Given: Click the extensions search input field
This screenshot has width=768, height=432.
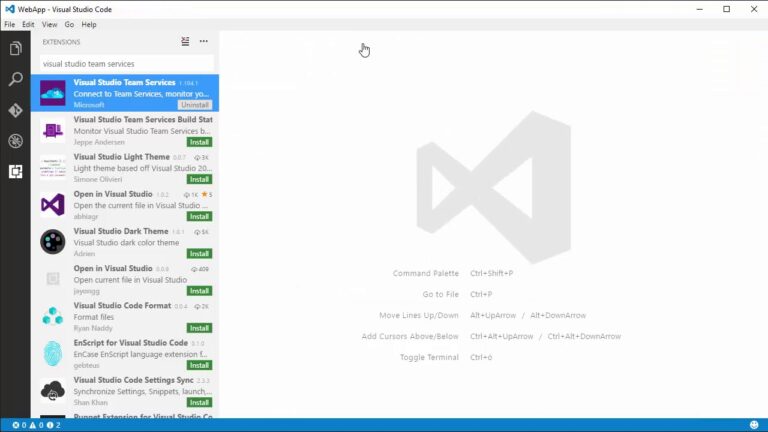Looking at the screenshot, I should point(127,64).
